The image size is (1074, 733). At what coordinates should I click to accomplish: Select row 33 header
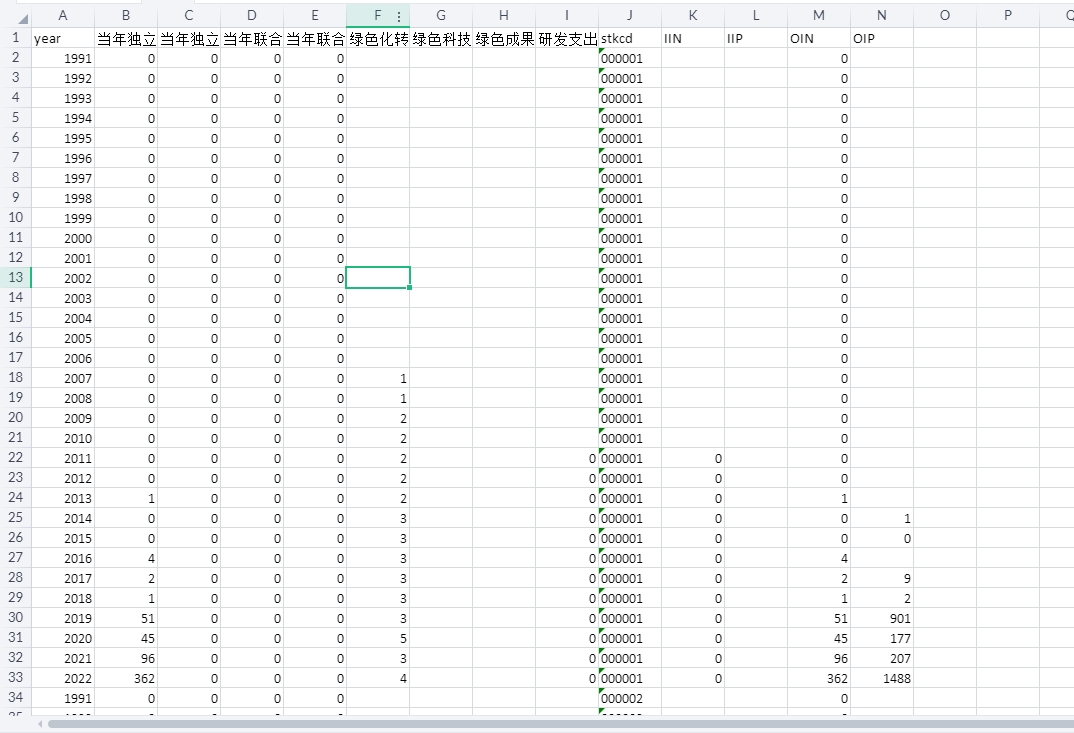point(15,678)
